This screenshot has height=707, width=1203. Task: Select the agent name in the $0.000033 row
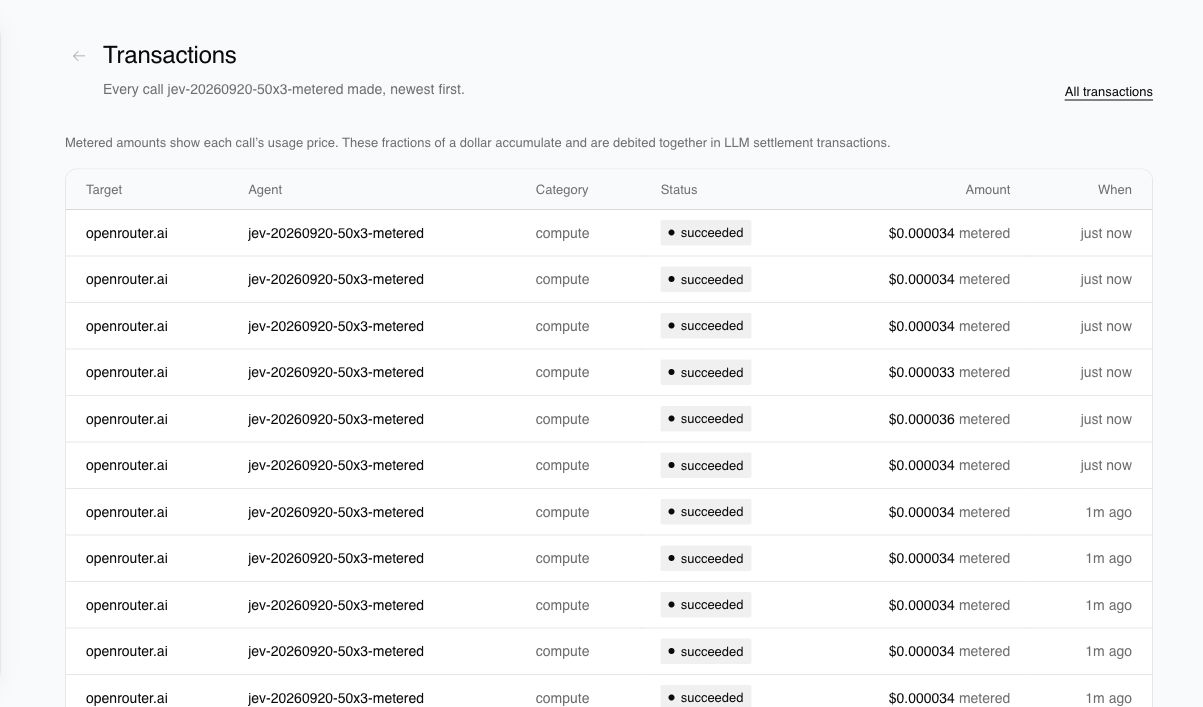click(336, 373)
